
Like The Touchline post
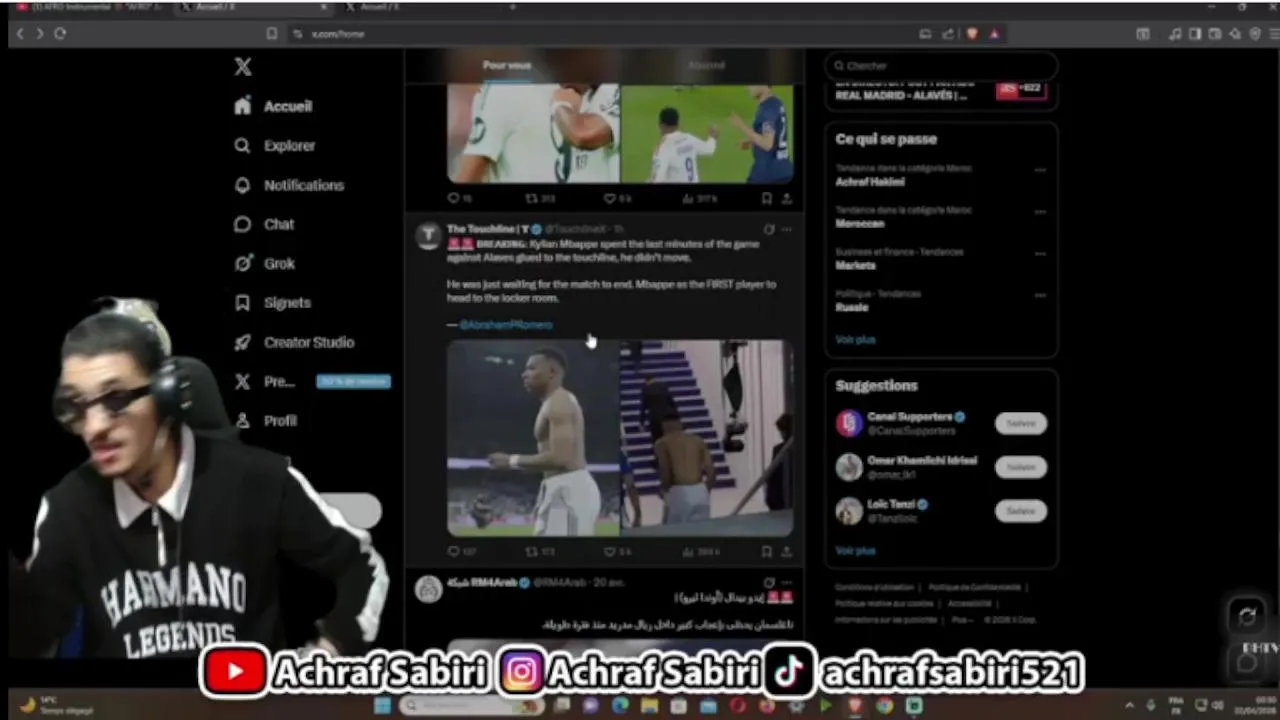(617, 552)
